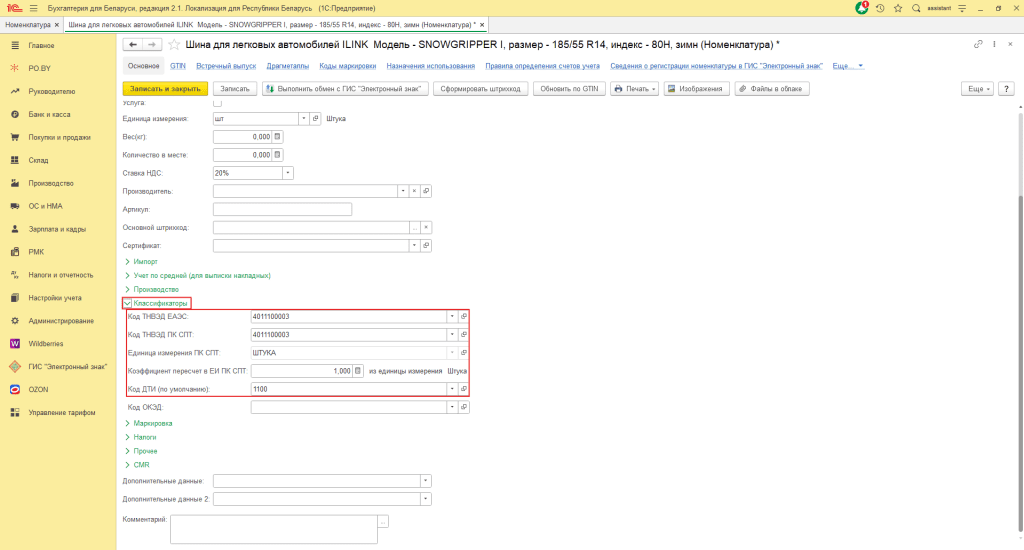
Task: Add this item to favorites star
Action: [x=174, y=44]
